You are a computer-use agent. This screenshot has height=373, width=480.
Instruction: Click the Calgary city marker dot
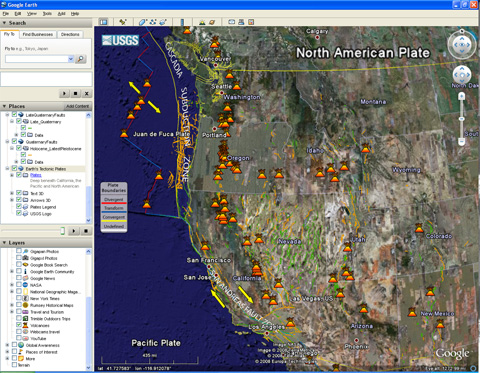click(x=317, y=37)
